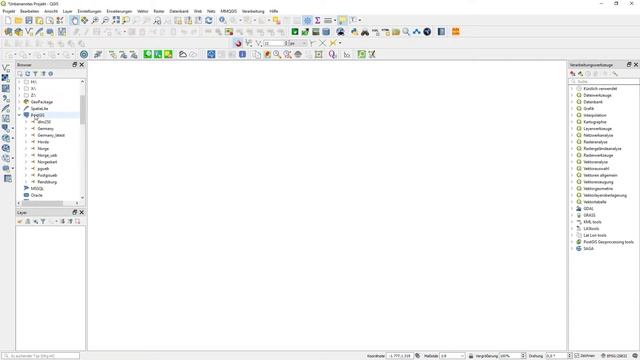Refresh the Browser panel
Viewport: 640px width, 360px height.
tap(27, 74)
